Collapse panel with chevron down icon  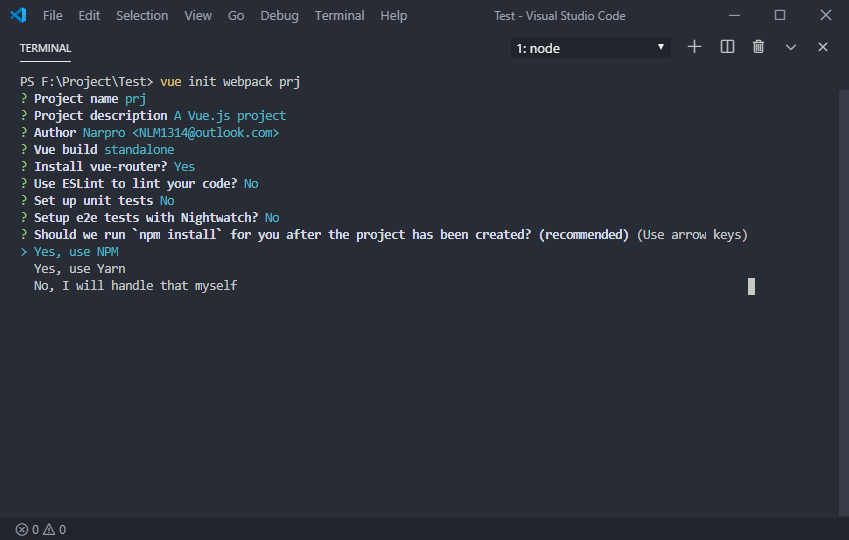pos(791,48)
